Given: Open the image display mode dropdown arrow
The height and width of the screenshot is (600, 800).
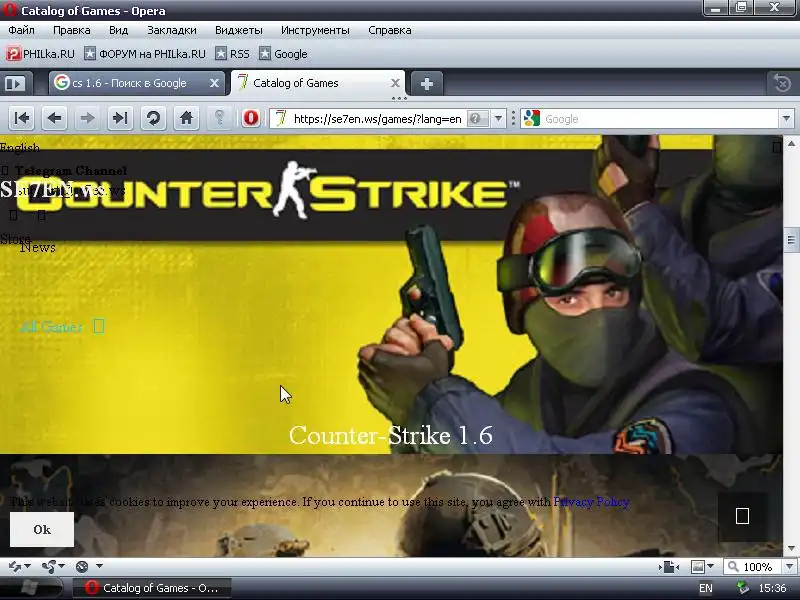Looking at the screenshot, I should point(710,567).
